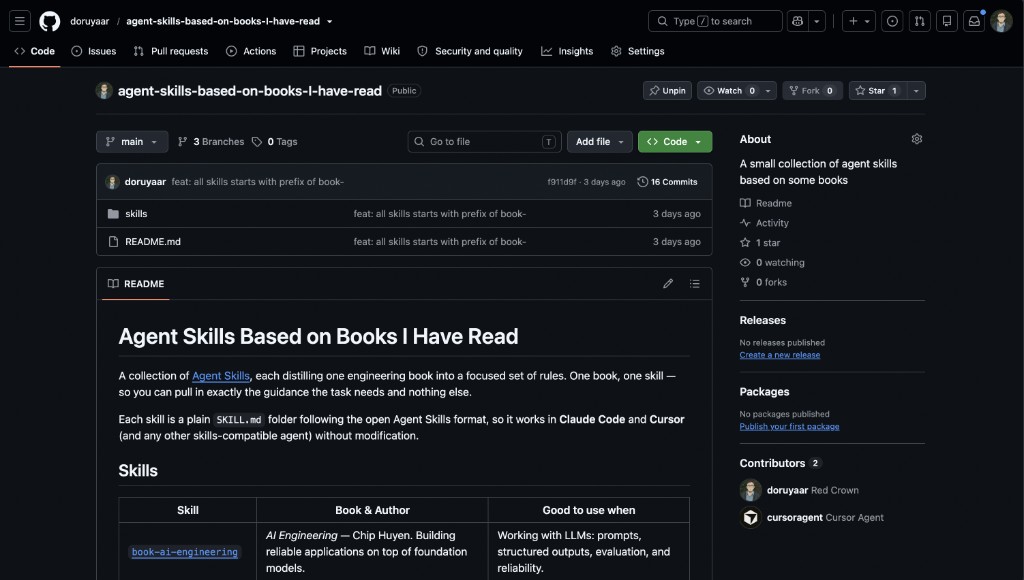Switch to the Issues tab
The image size is (1024, 580).
(x=93, y=51)
